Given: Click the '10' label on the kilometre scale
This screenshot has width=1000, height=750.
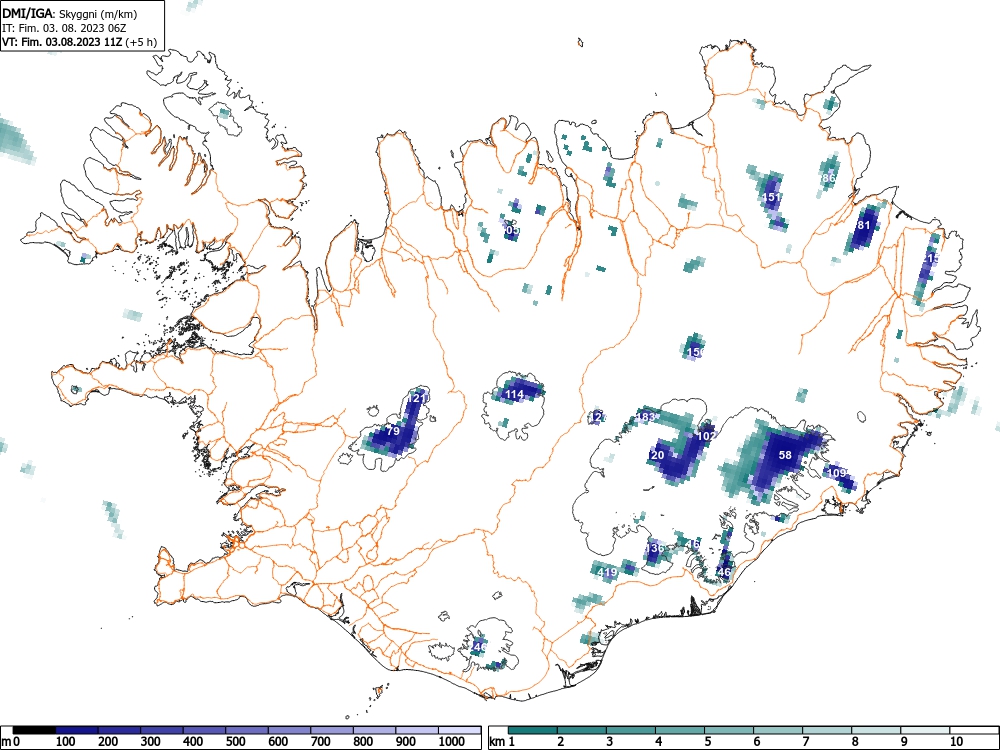Looking at the screenshot, I should (x=956, y=741).
